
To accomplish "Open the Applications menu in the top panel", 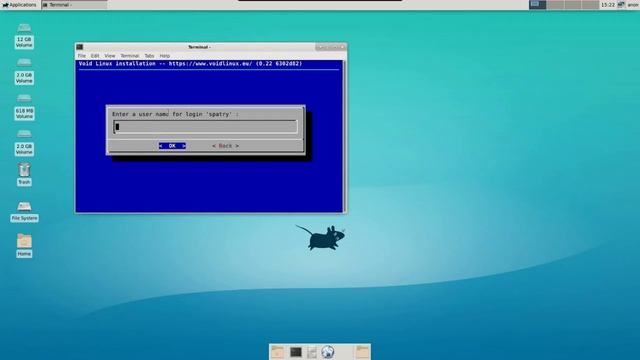I will (x=19, y=5).
